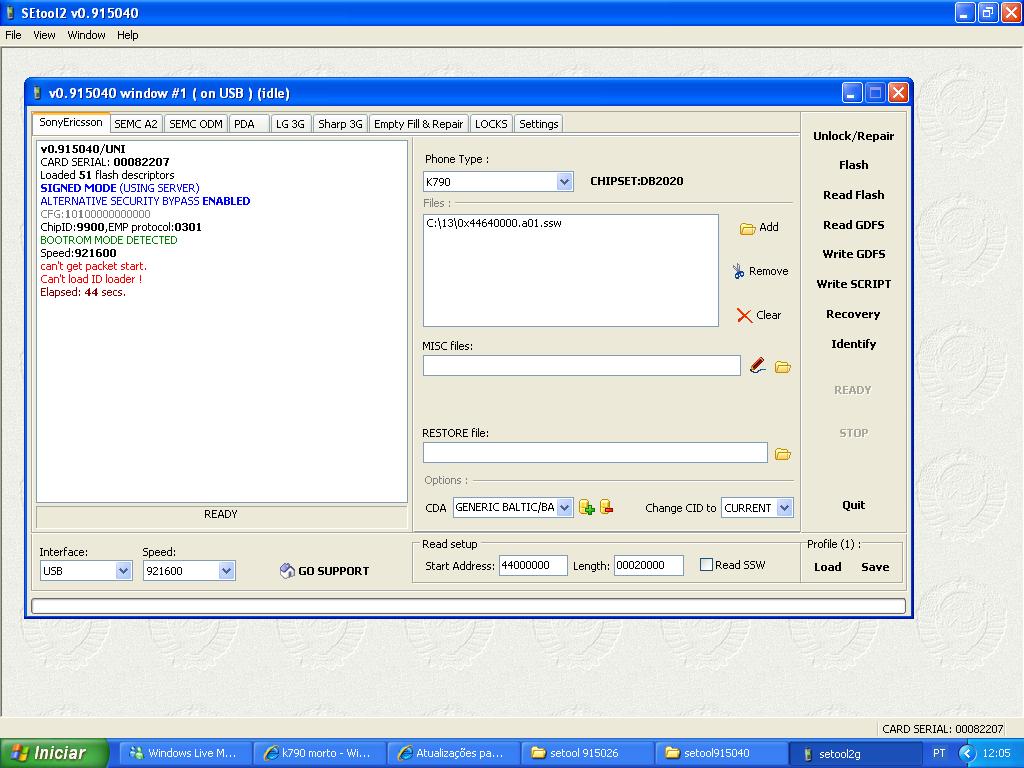The height and width of the screenshot is (768, 1024).
Task: Select the 0x44640000.a01.ssw file entry
Action: click(494, 223)
